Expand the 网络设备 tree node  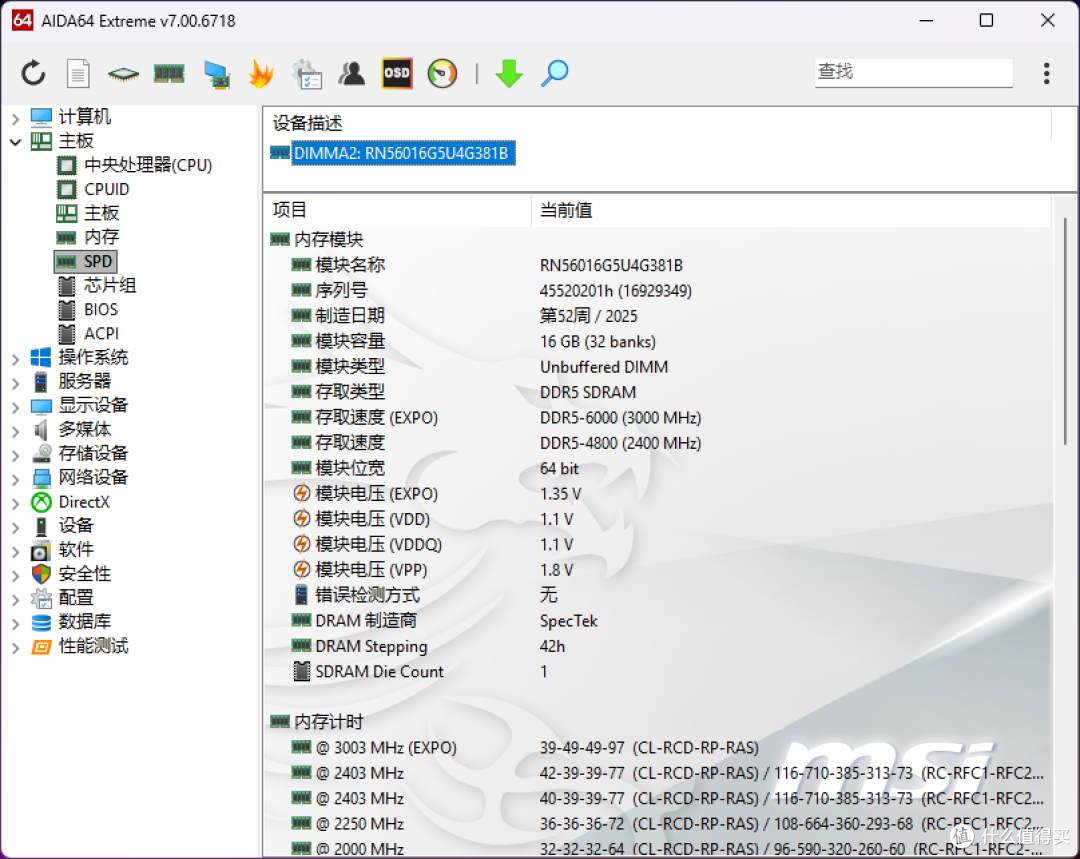click(16, 479)
